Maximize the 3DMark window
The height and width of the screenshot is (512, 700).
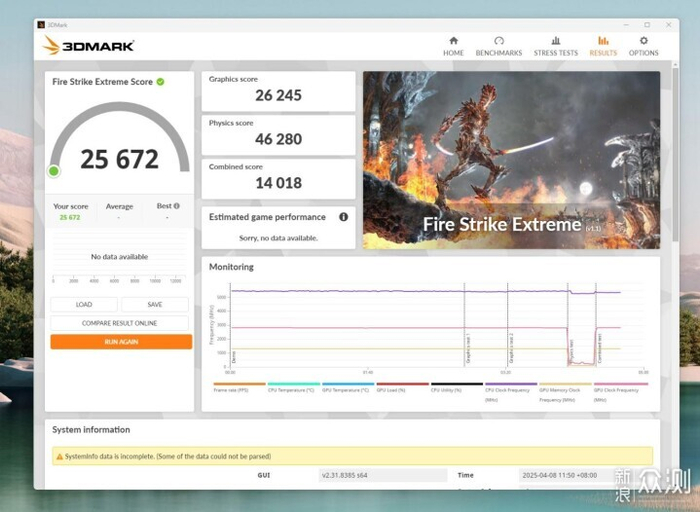click(x=647, y=25)
